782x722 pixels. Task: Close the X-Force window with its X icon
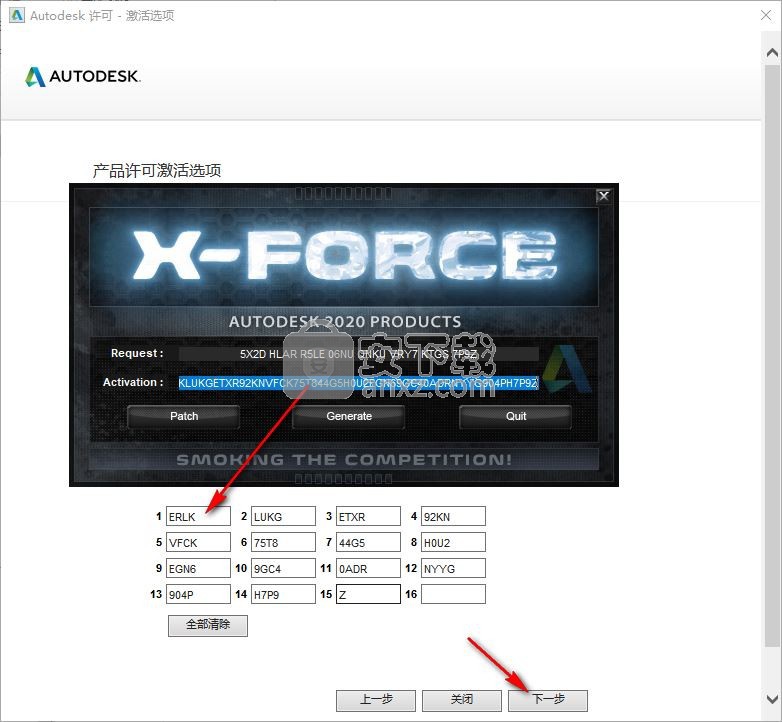(603, 196)
